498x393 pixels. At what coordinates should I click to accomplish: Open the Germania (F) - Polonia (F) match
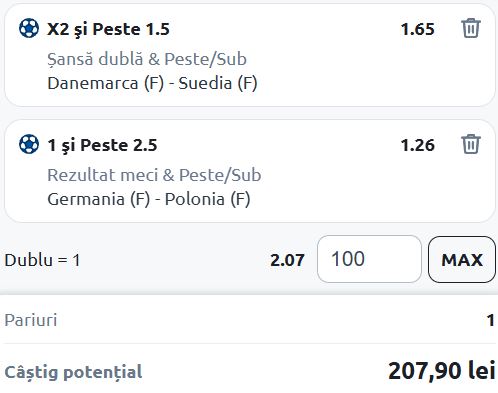149,199
